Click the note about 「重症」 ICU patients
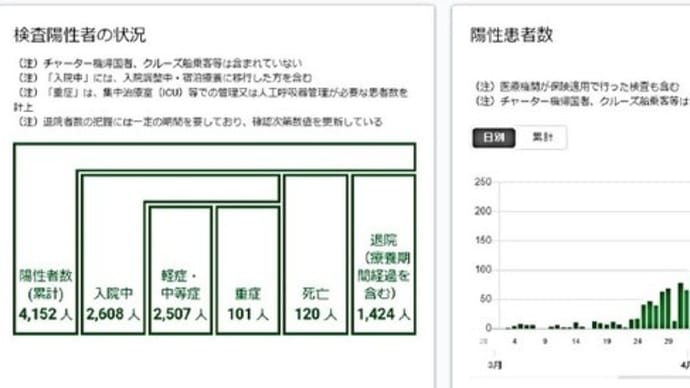 (x=211, y=99)
